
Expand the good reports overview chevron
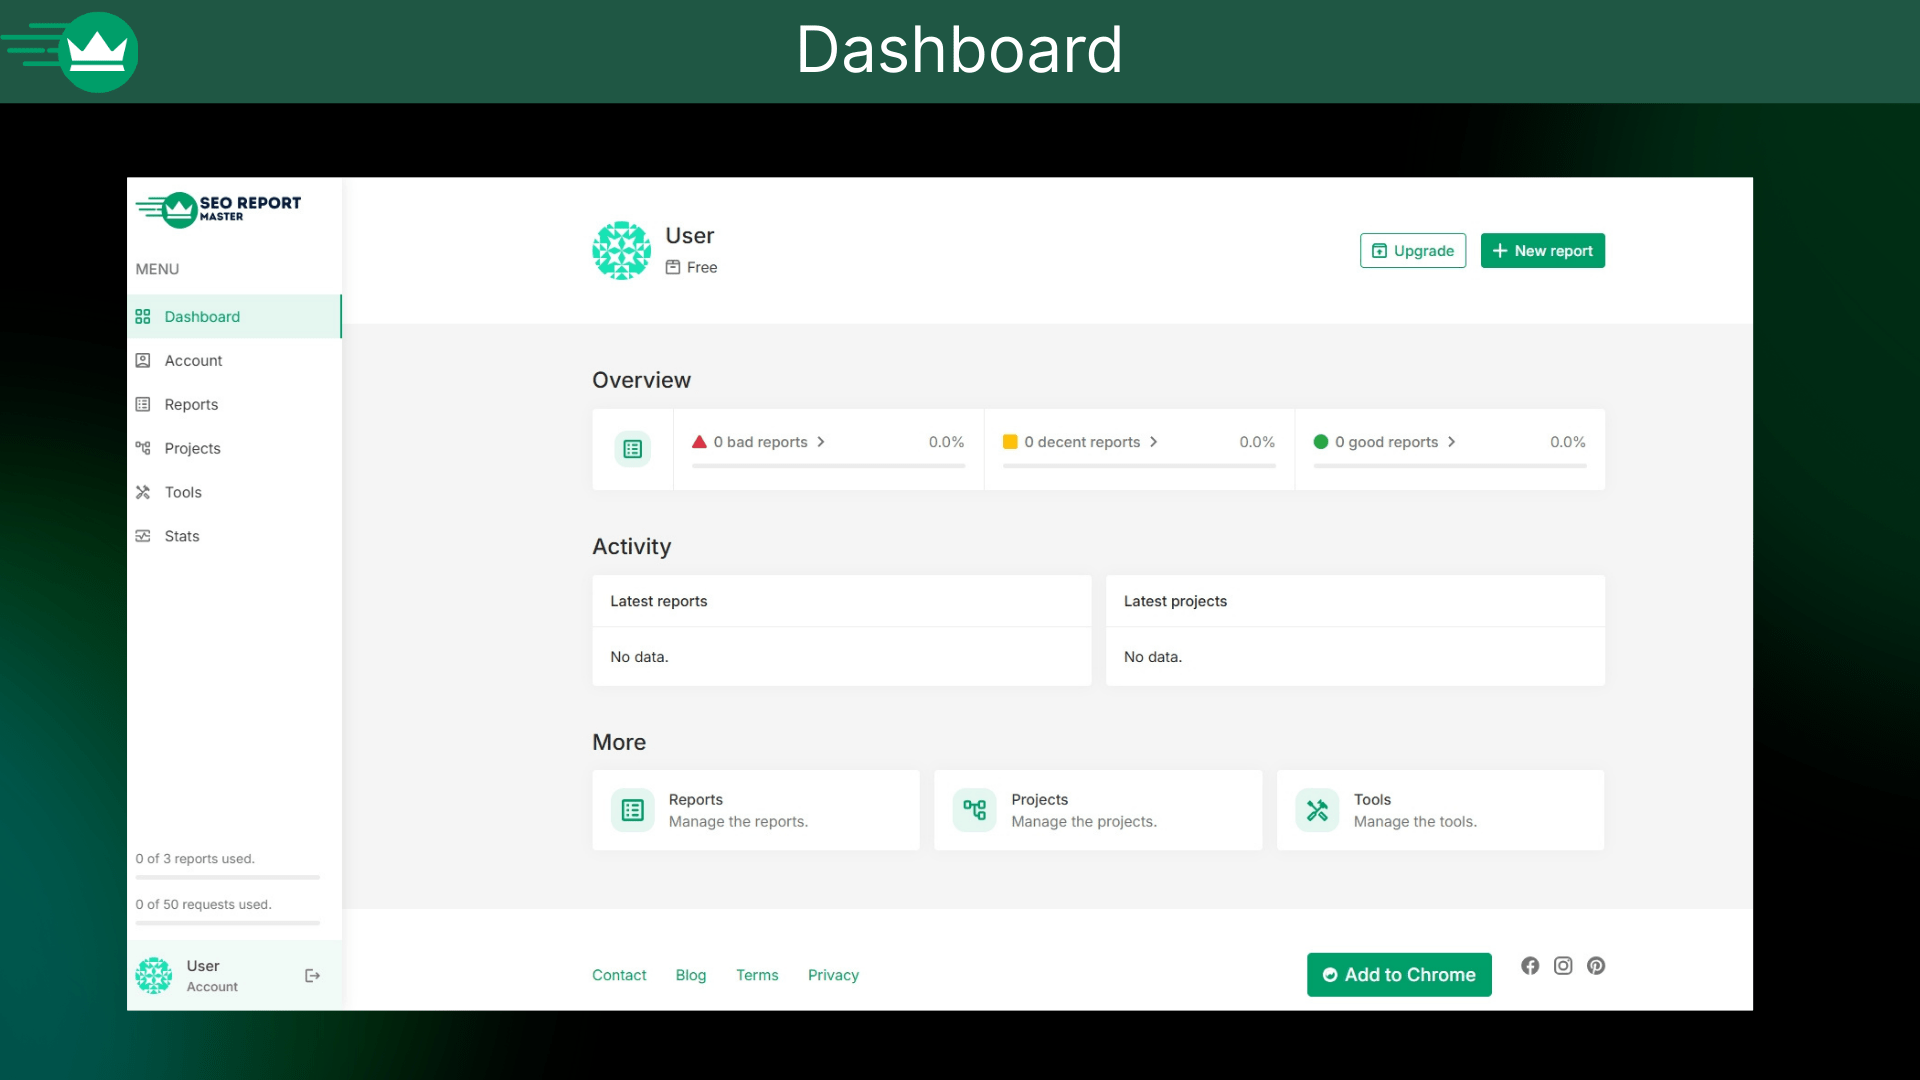coord(1452,441)
